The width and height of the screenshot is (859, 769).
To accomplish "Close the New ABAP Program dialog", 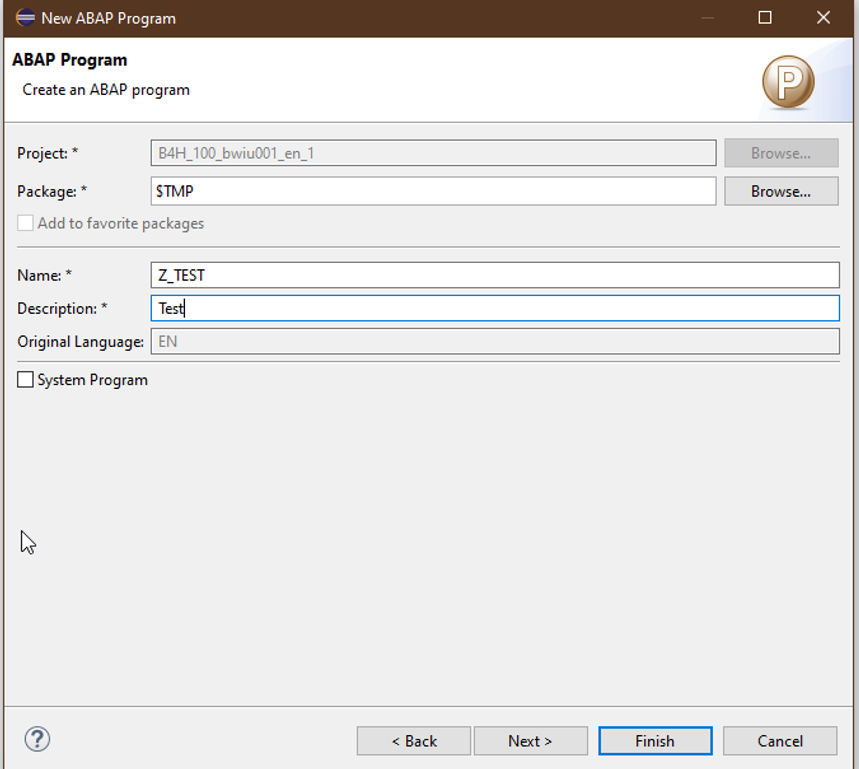I will click(823, 18).
